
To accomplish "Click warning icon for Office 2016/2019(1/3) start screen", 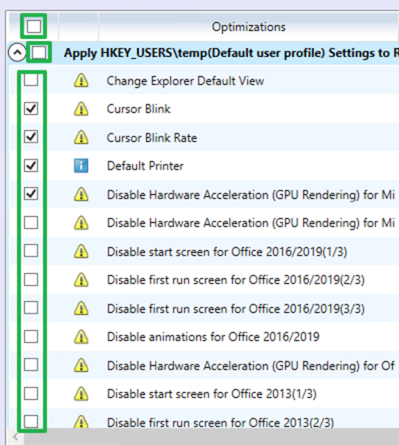I will coord(81,251).
